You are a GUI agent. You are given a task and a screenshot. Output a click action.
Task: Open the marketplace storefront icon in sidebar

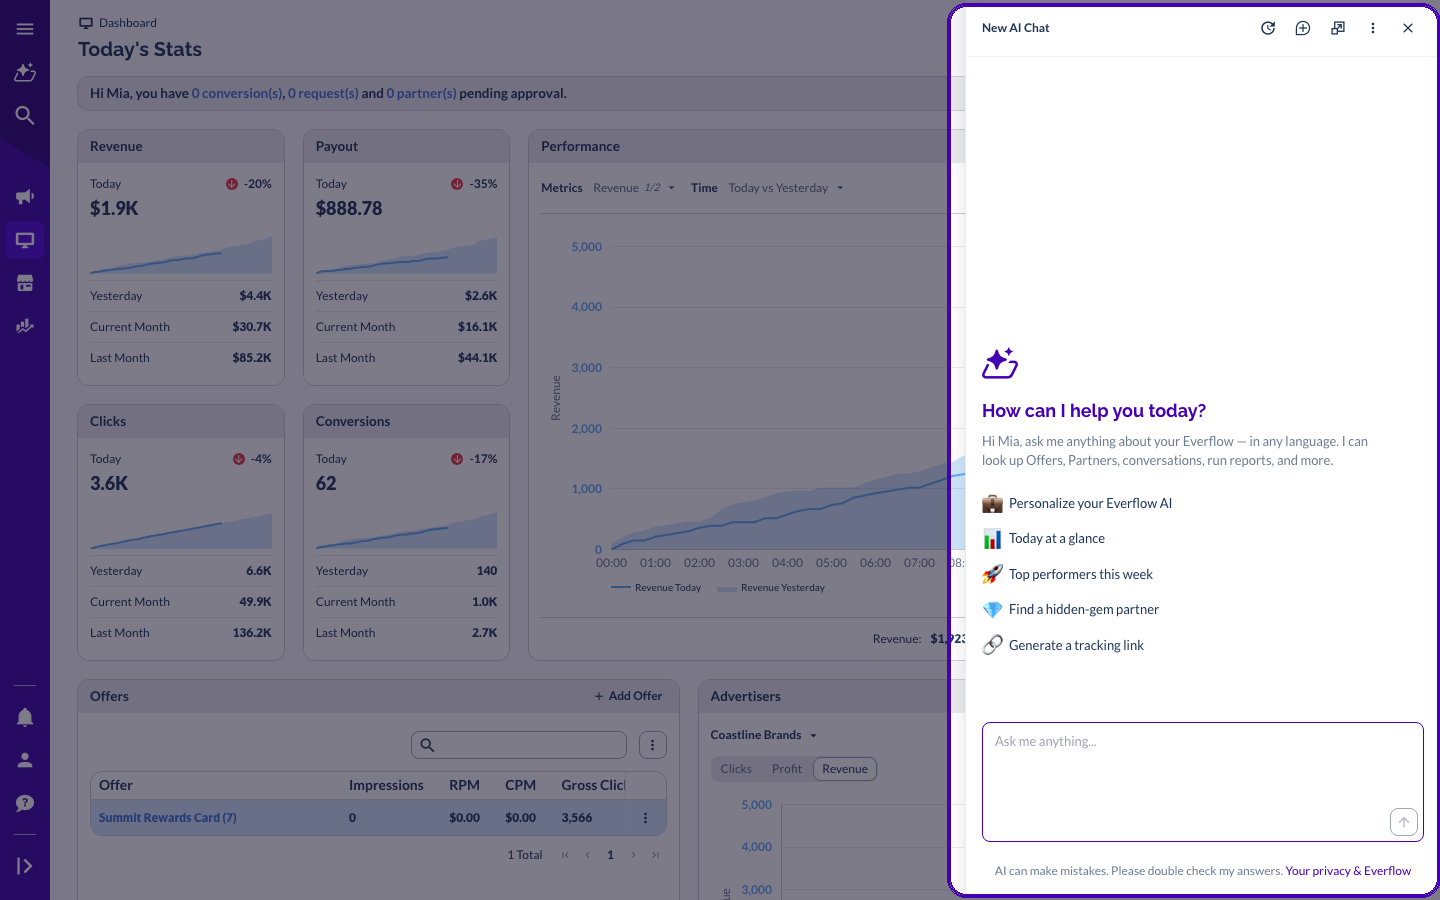[25, 283]
